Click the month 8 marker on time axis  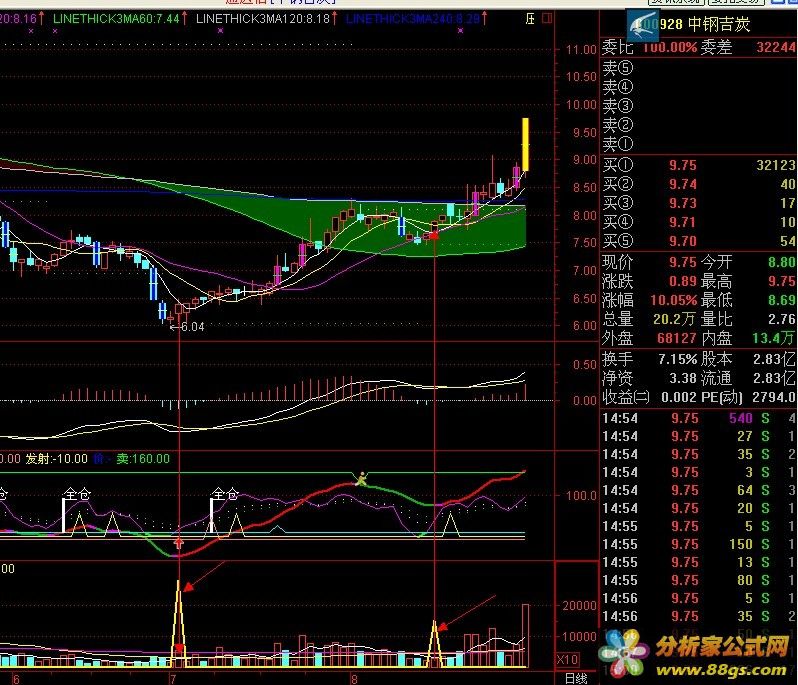pyautogui.click(x=354, y=679)
